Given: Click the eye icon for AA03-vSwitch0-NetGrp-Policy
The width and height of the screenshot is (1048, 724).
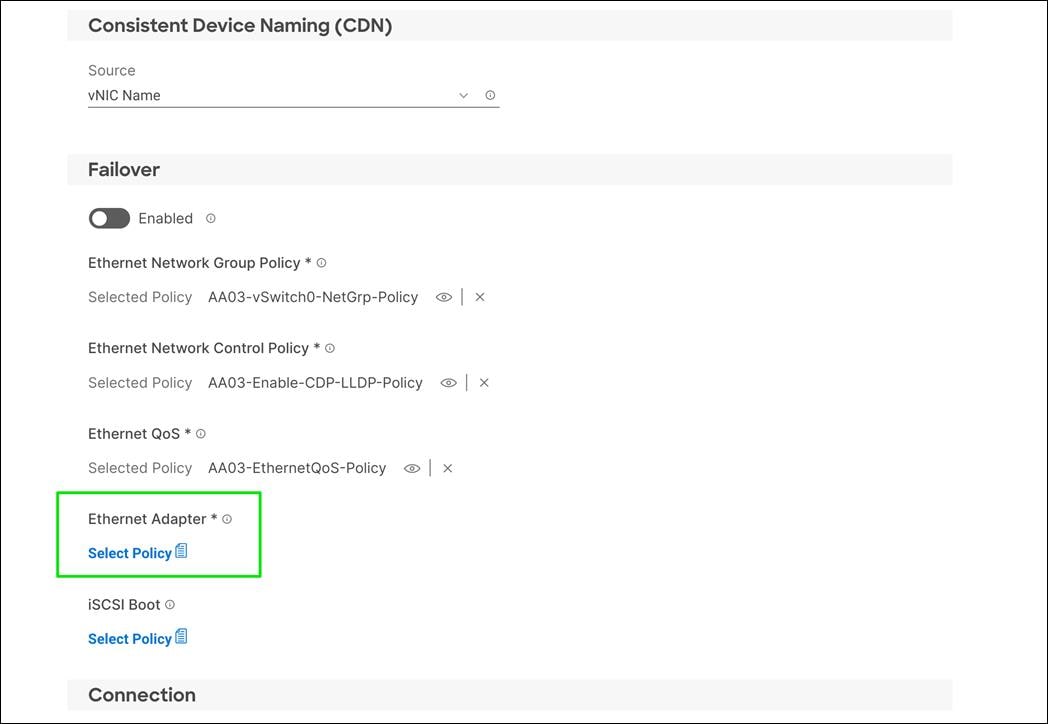Looking at the screenshot, I should coord(443,297).
